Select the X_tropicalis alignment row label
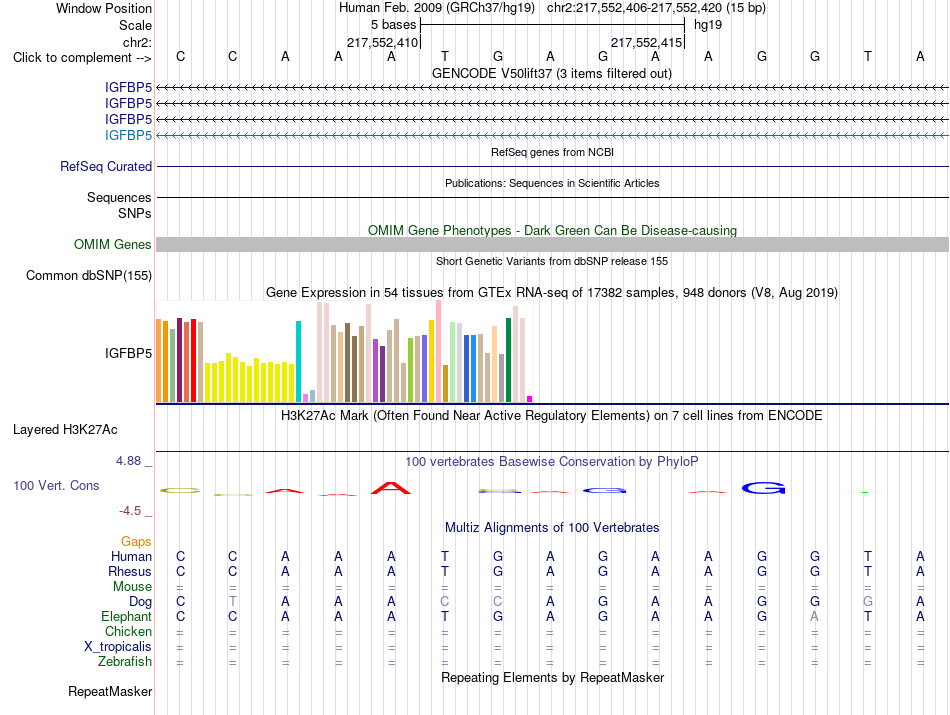 [118, 647]
